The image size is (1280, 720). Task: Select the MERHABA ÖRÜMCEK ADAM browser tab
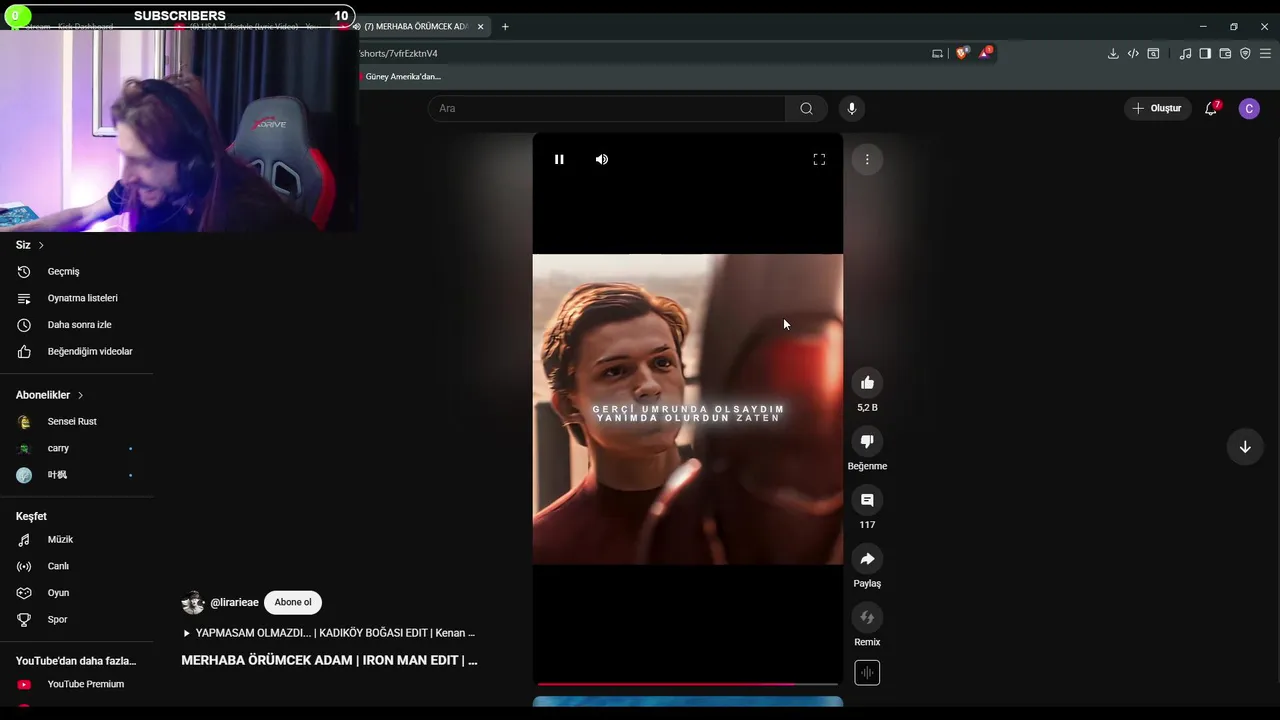click(415, 27)
